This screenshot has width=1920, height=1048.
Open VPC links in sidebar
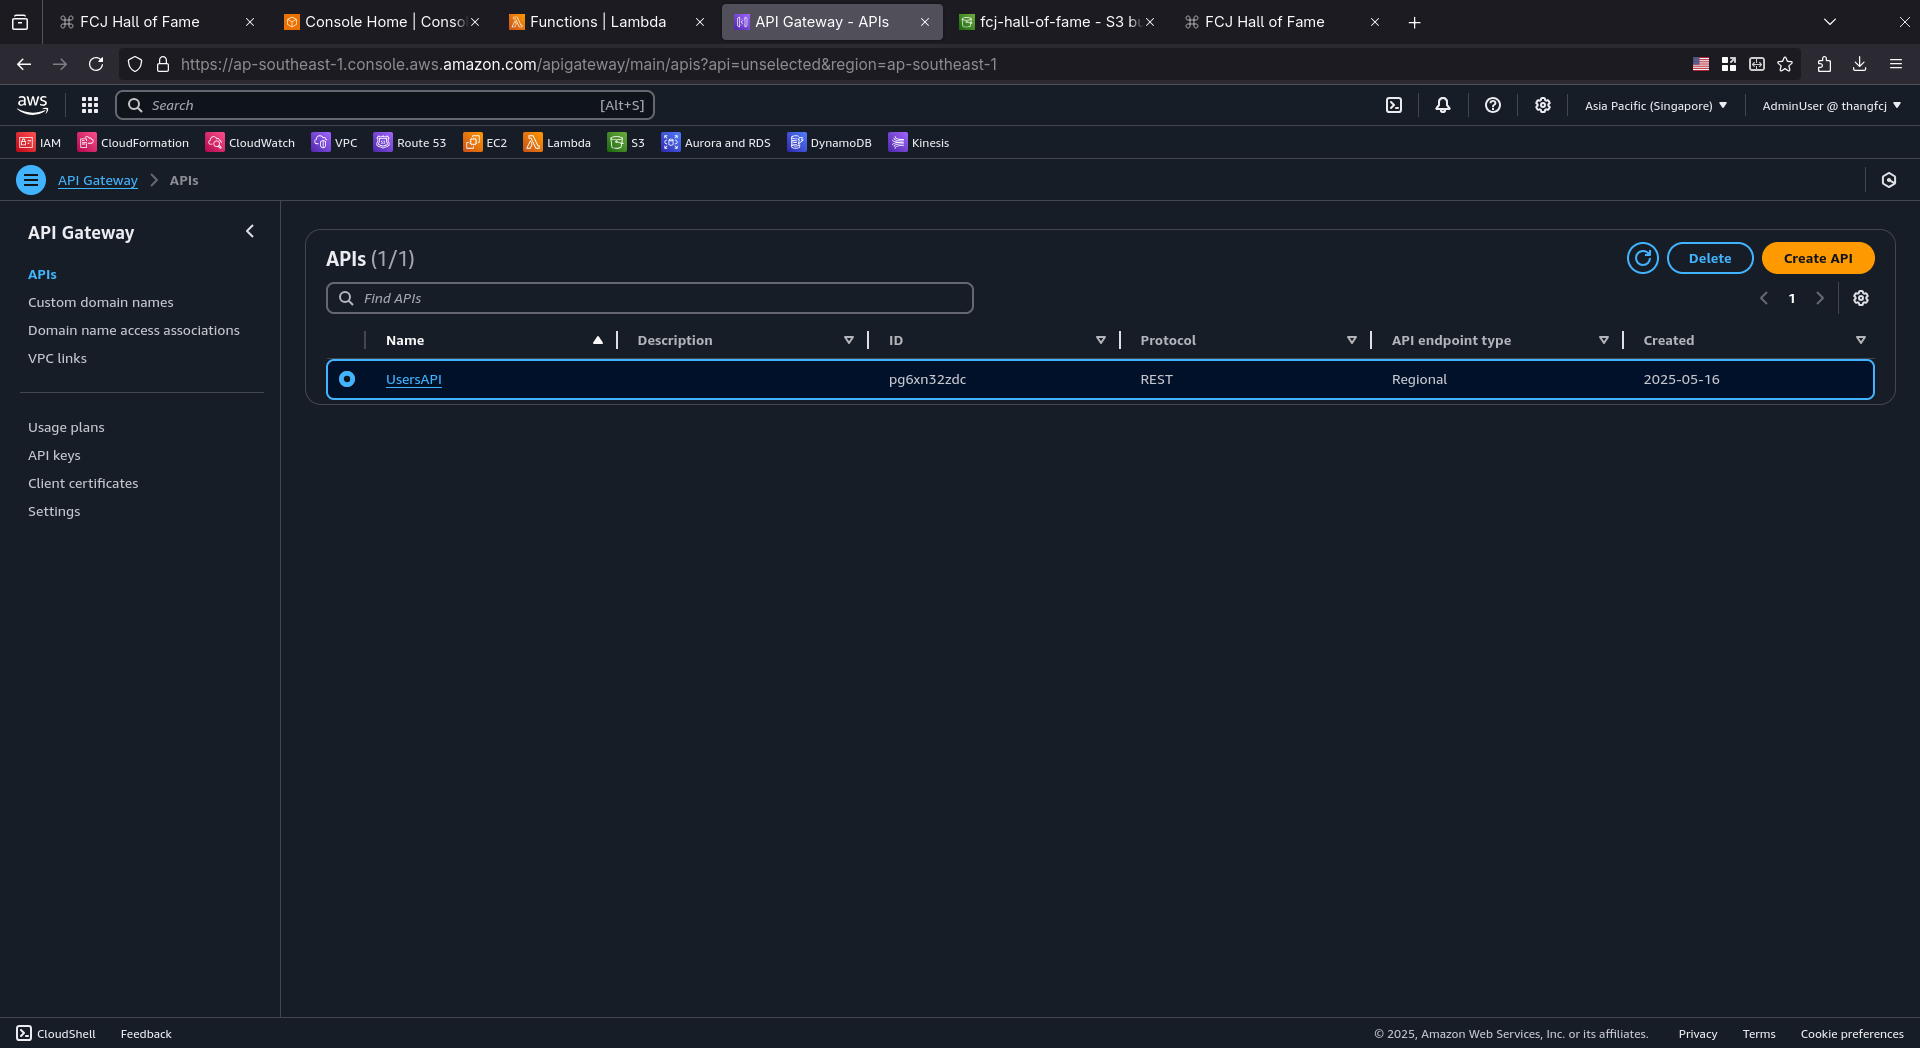click(57, 358)
